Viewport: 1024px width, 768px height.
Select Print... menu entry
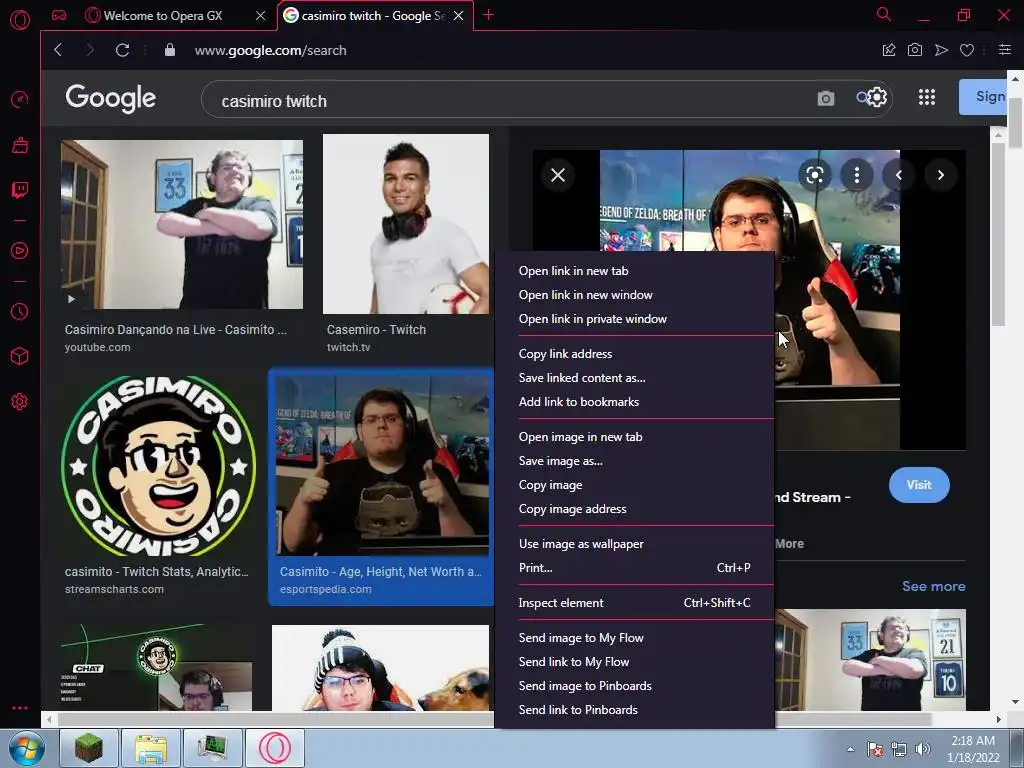point(634,568)
